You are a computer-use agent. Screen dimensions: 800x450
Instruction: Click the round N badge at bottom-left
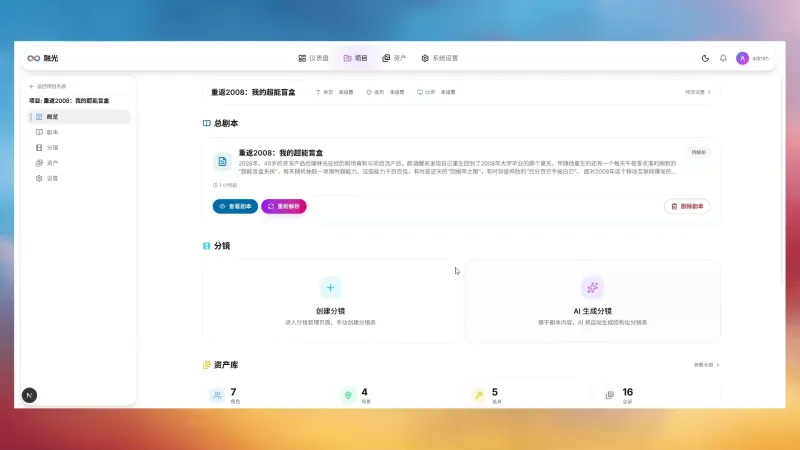click(x=29, y=395)
